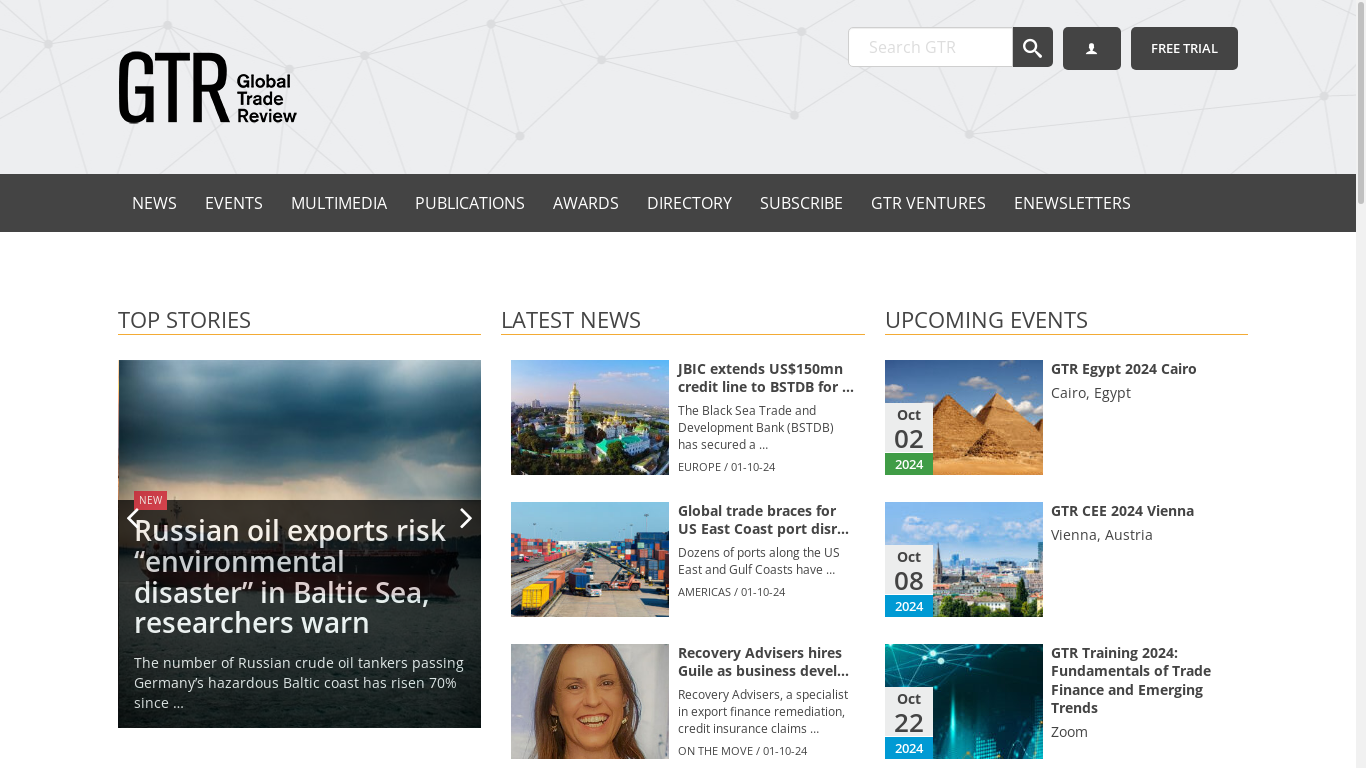The width and height of the screenshot is (1366, 768).
Task: Click the FREE TRIAL button
Action: pyautogui.click(x=1184, y=48)
